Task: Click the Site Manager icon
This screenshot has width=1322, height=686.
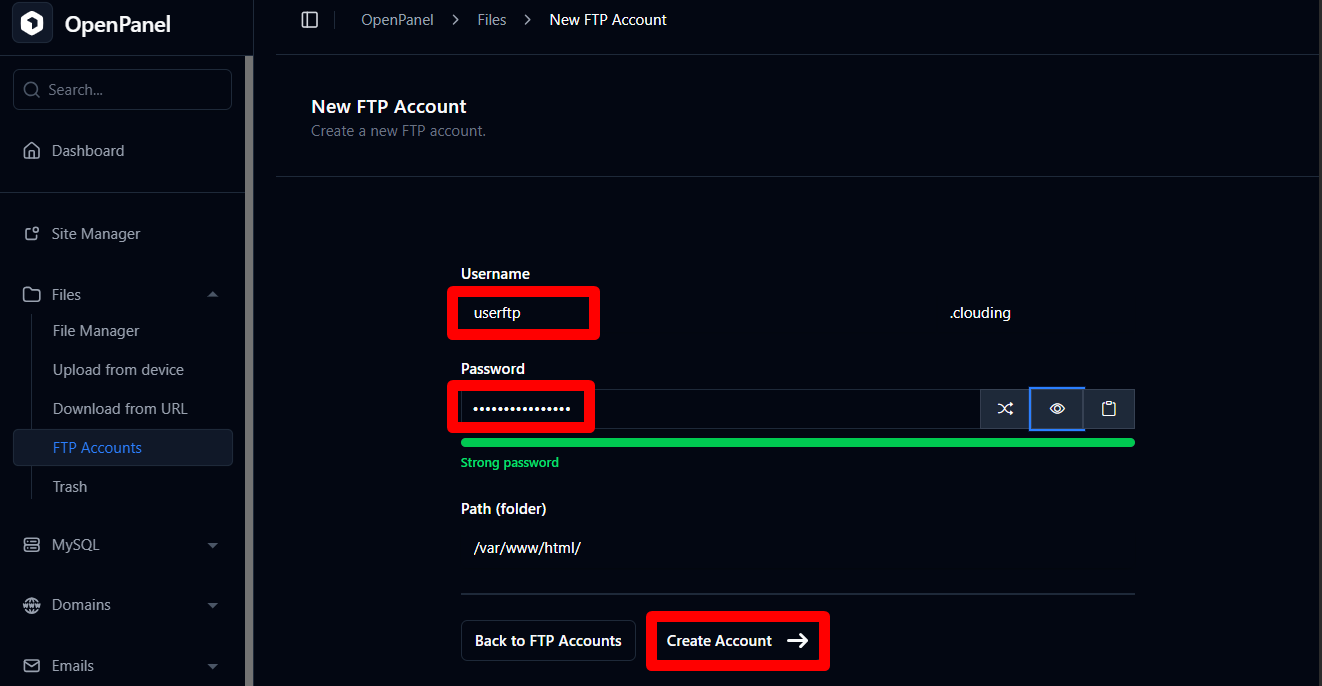Action: (32, 234)
